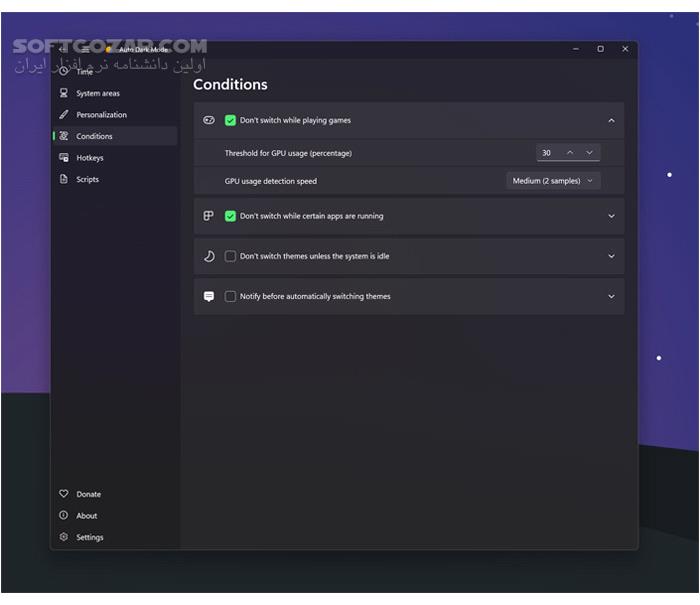Click the Threshold for GPU usage label
The width and height of the screenshot is (700, 605).
[288, 153]
